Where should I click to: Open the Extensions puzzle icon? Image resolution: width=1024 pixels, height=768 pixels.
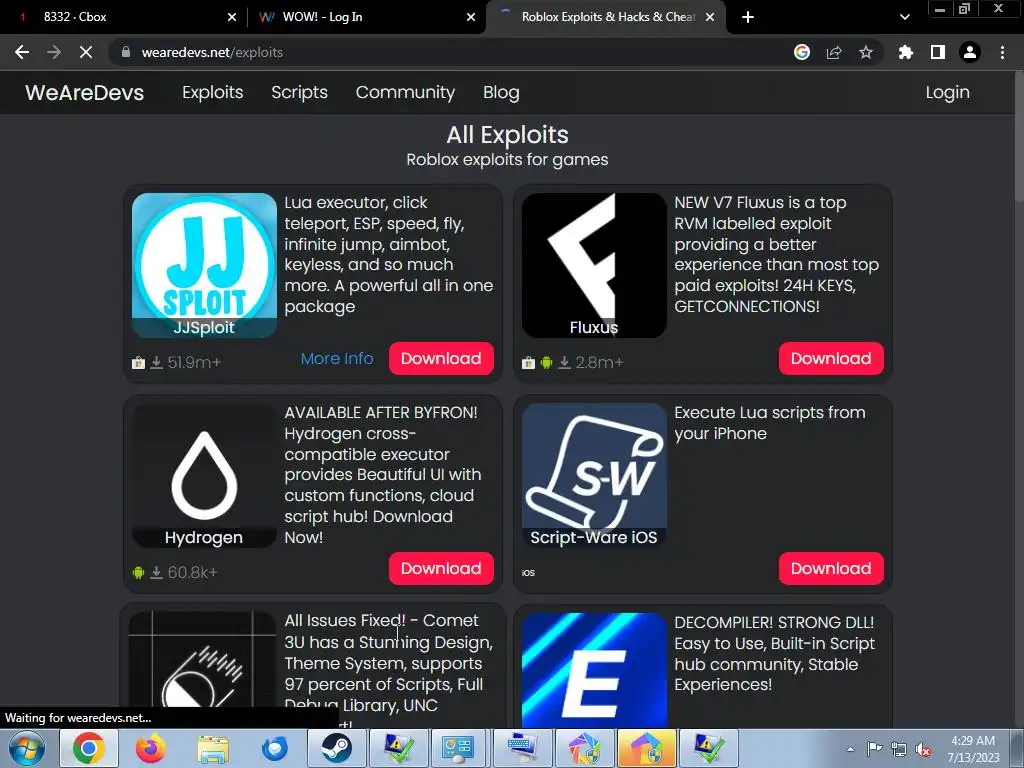click(905, 52)
